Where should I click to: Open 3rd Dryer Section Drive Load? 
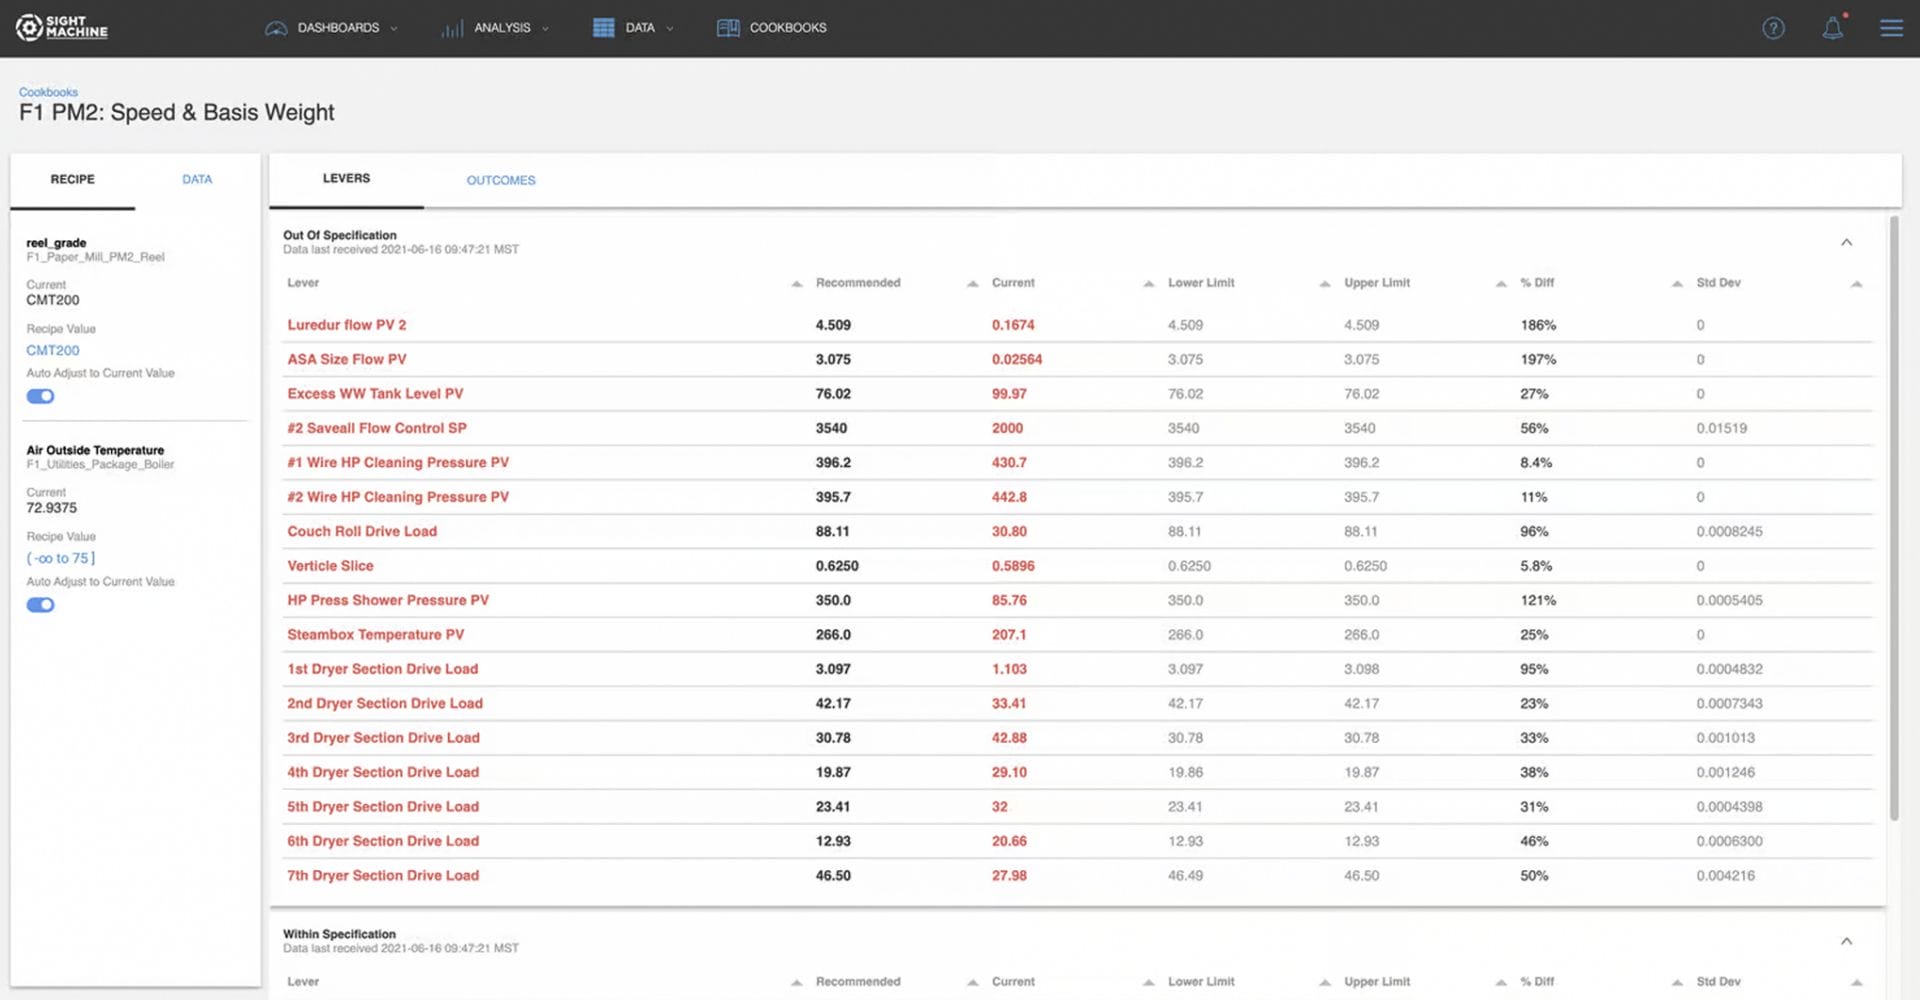tap(384, 738)
